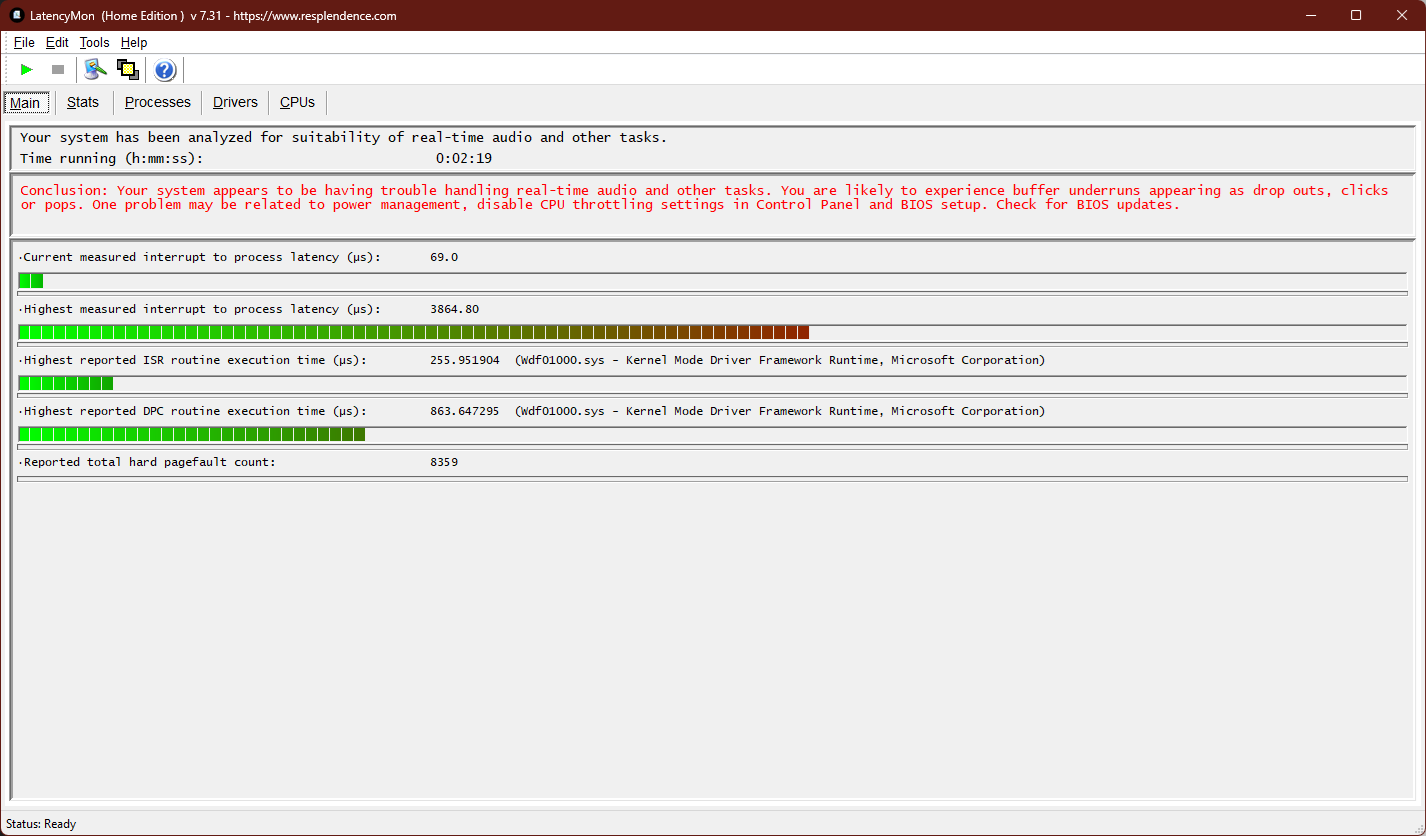Image resolution: width=1426 pixels, height=836 pixels.
Task: Open the Edit menu
Action: pos(57,42)
